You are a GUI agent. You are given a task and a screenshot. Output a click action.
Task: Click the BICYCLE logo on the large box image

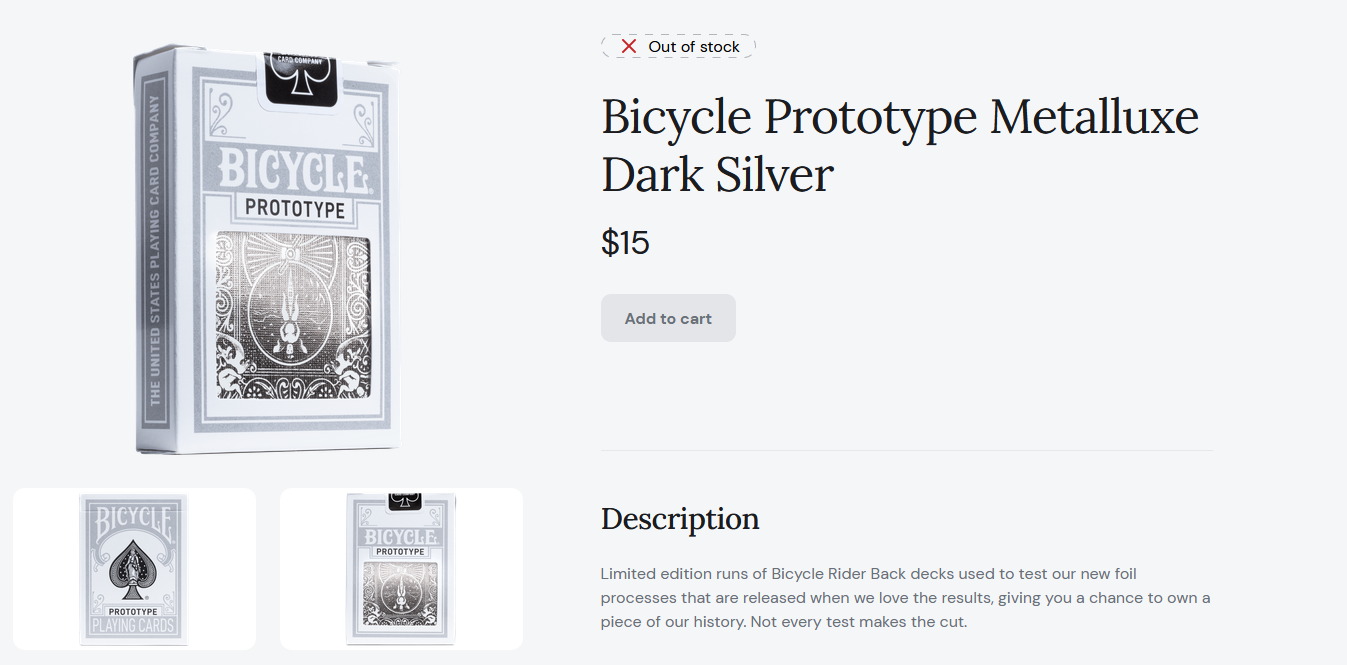[x=292, y=169]
